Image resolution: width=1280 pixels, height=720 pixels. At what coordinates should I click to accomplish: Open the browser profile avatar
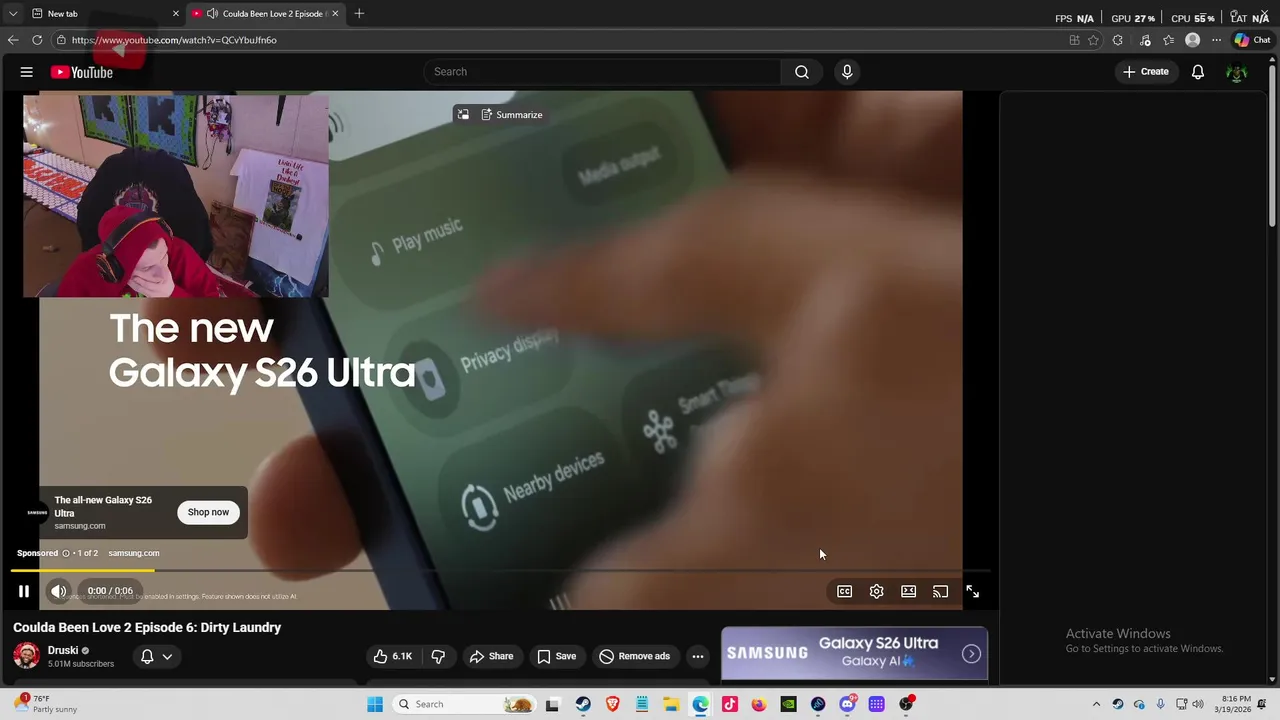[x=1192, y=40]
